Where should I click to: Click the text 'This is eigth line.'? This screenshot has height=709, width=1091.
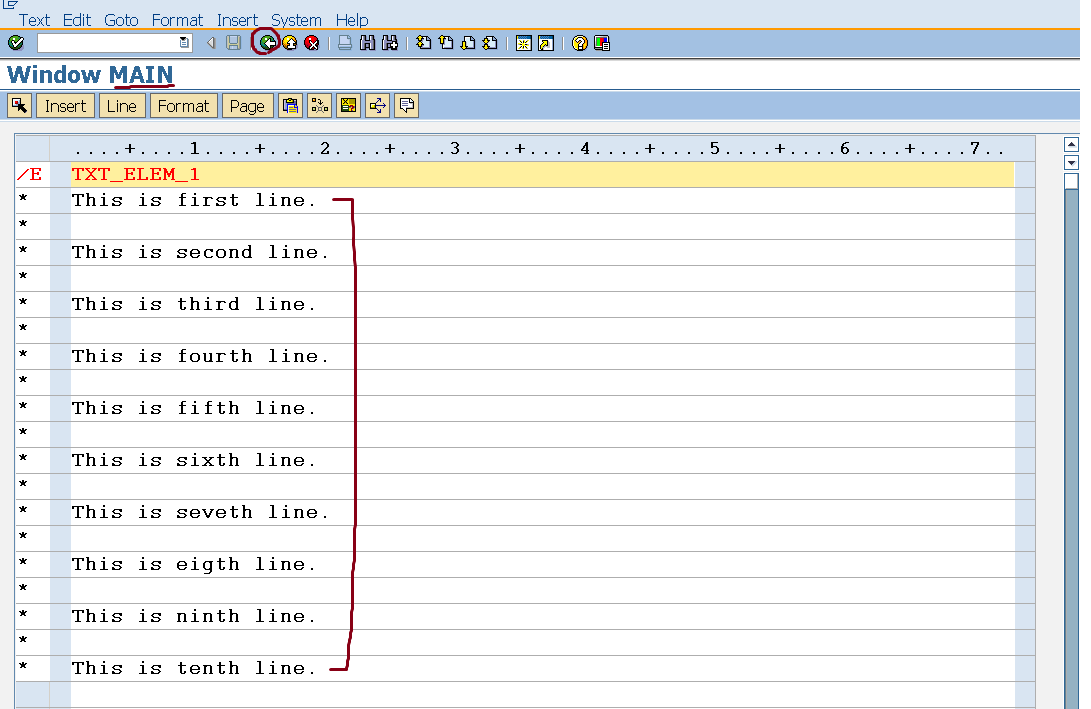pyautogui.click(x=194, y=564)
